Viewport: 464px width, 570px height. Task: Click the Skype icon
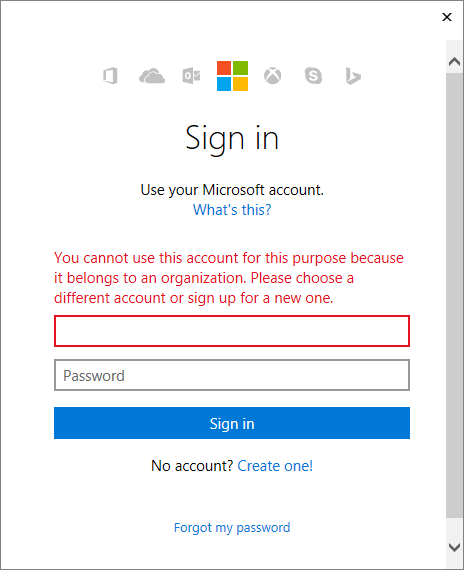tap(313, 76)
